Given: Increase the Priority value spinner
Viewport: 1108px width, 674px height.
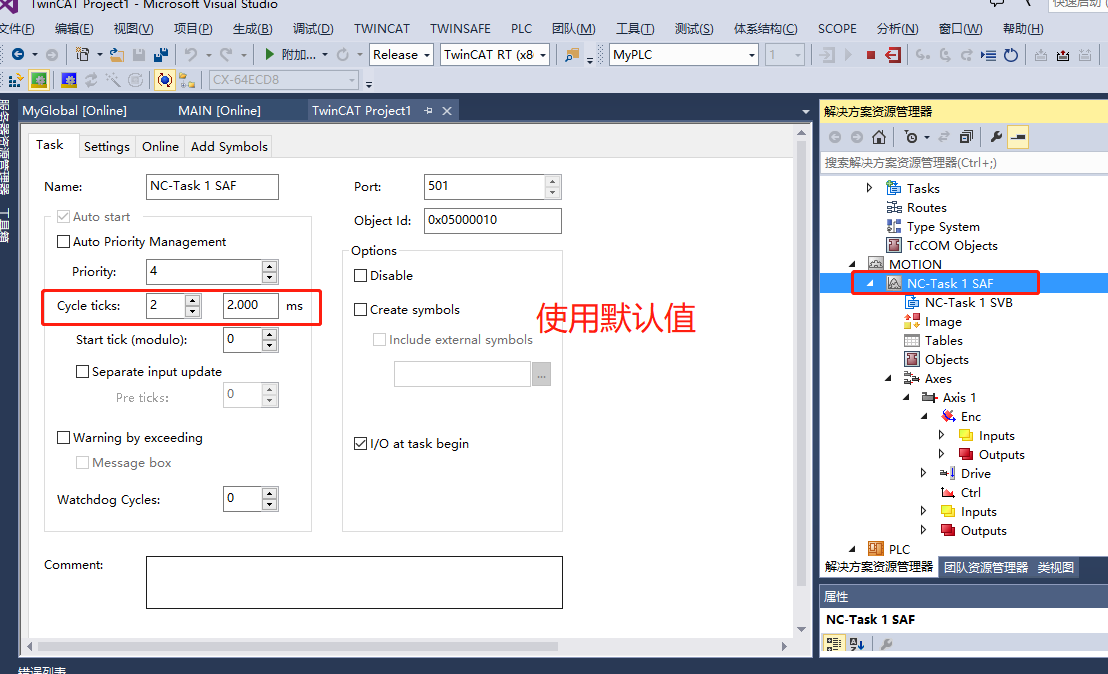Looking at the screenshot, I should click(x=269, y=266).
